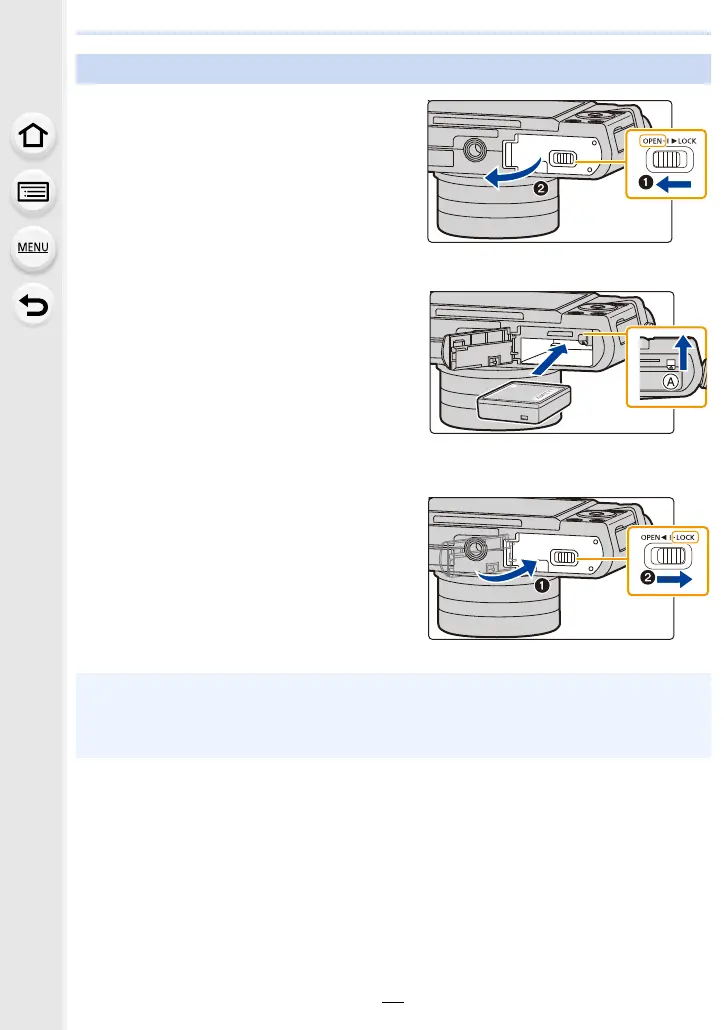
Task: Click the release lever slider in the third callout
Action: (667, 556)
